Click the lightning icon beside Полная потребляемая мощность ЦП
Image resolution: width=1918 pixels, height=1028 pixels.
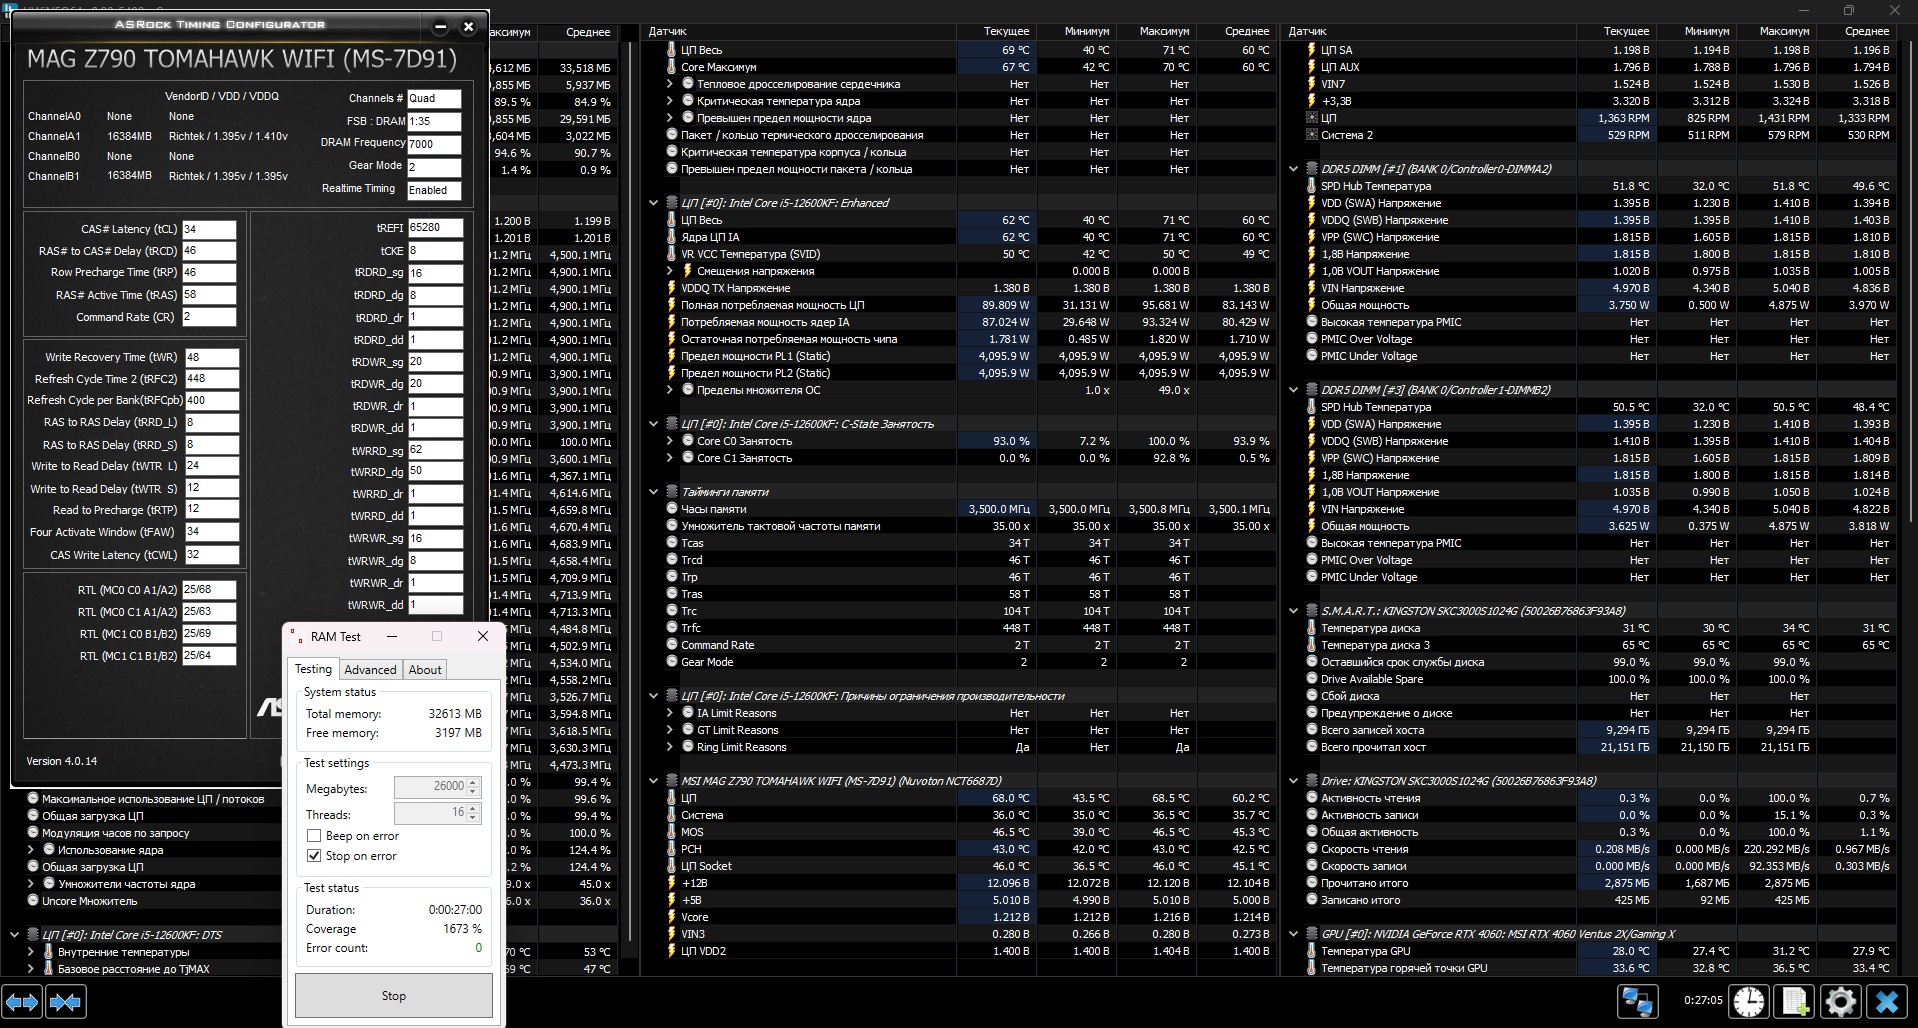(x=672, y=305)
